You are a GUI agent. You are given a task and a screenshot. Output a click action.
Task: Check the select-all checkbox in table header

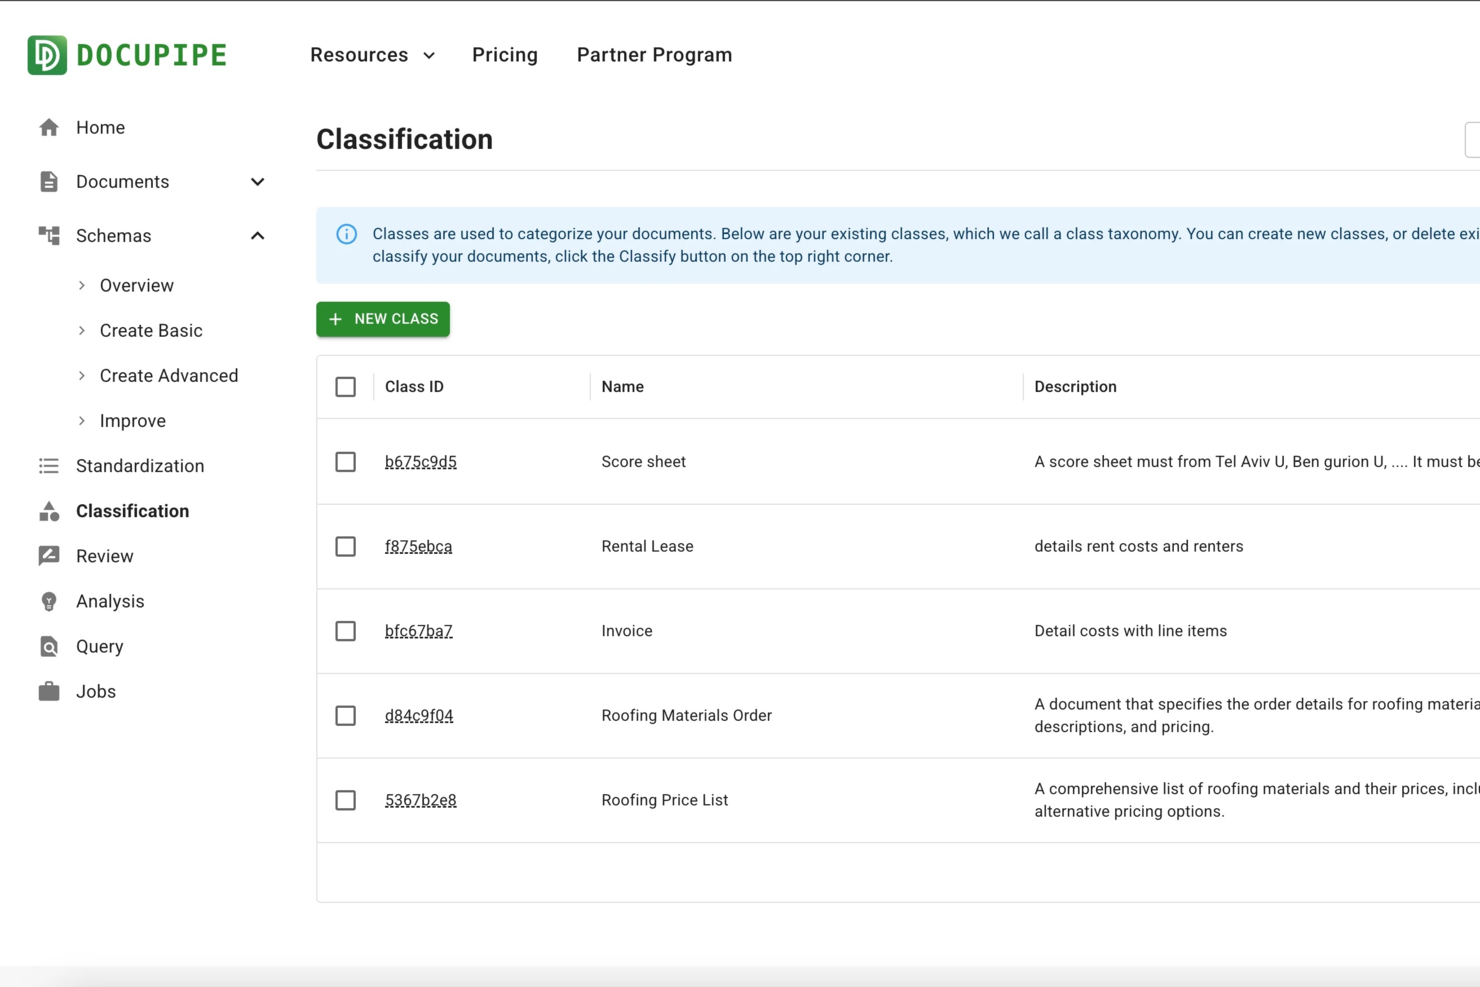tap(345, 386)
